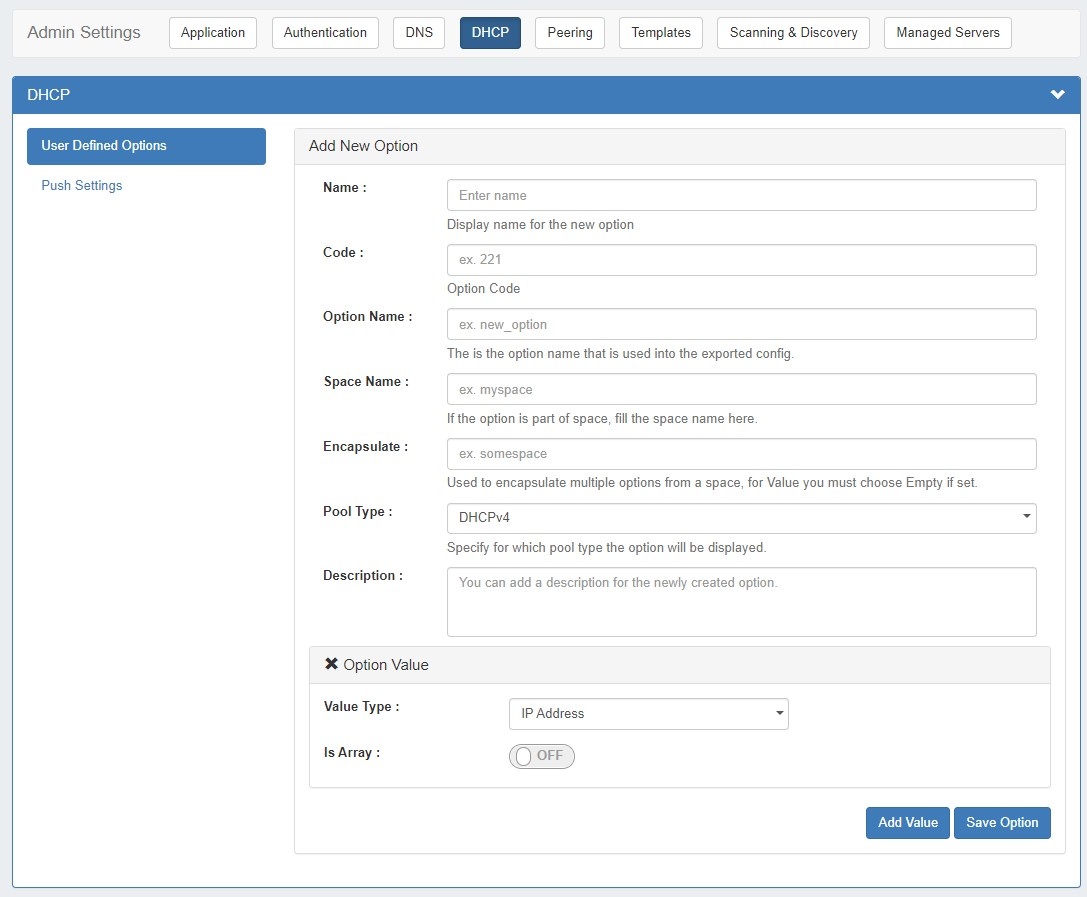Click the Save Option button
This screenshot has width=1087, height=897.
coord(1002,822)
